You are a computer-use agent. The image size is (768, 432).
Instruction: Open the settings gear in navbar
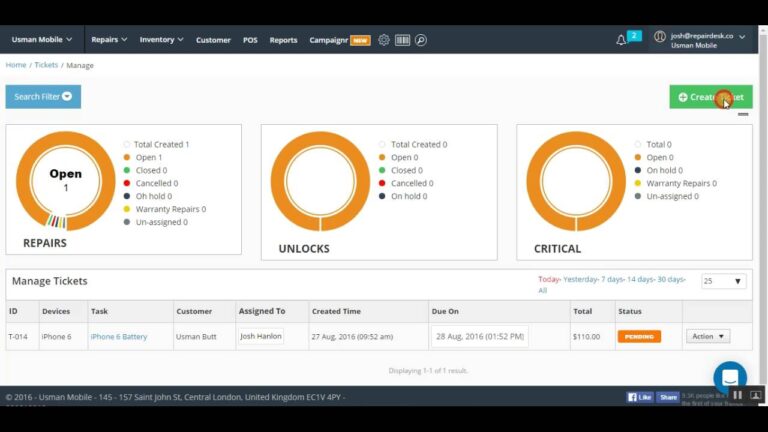384,40
